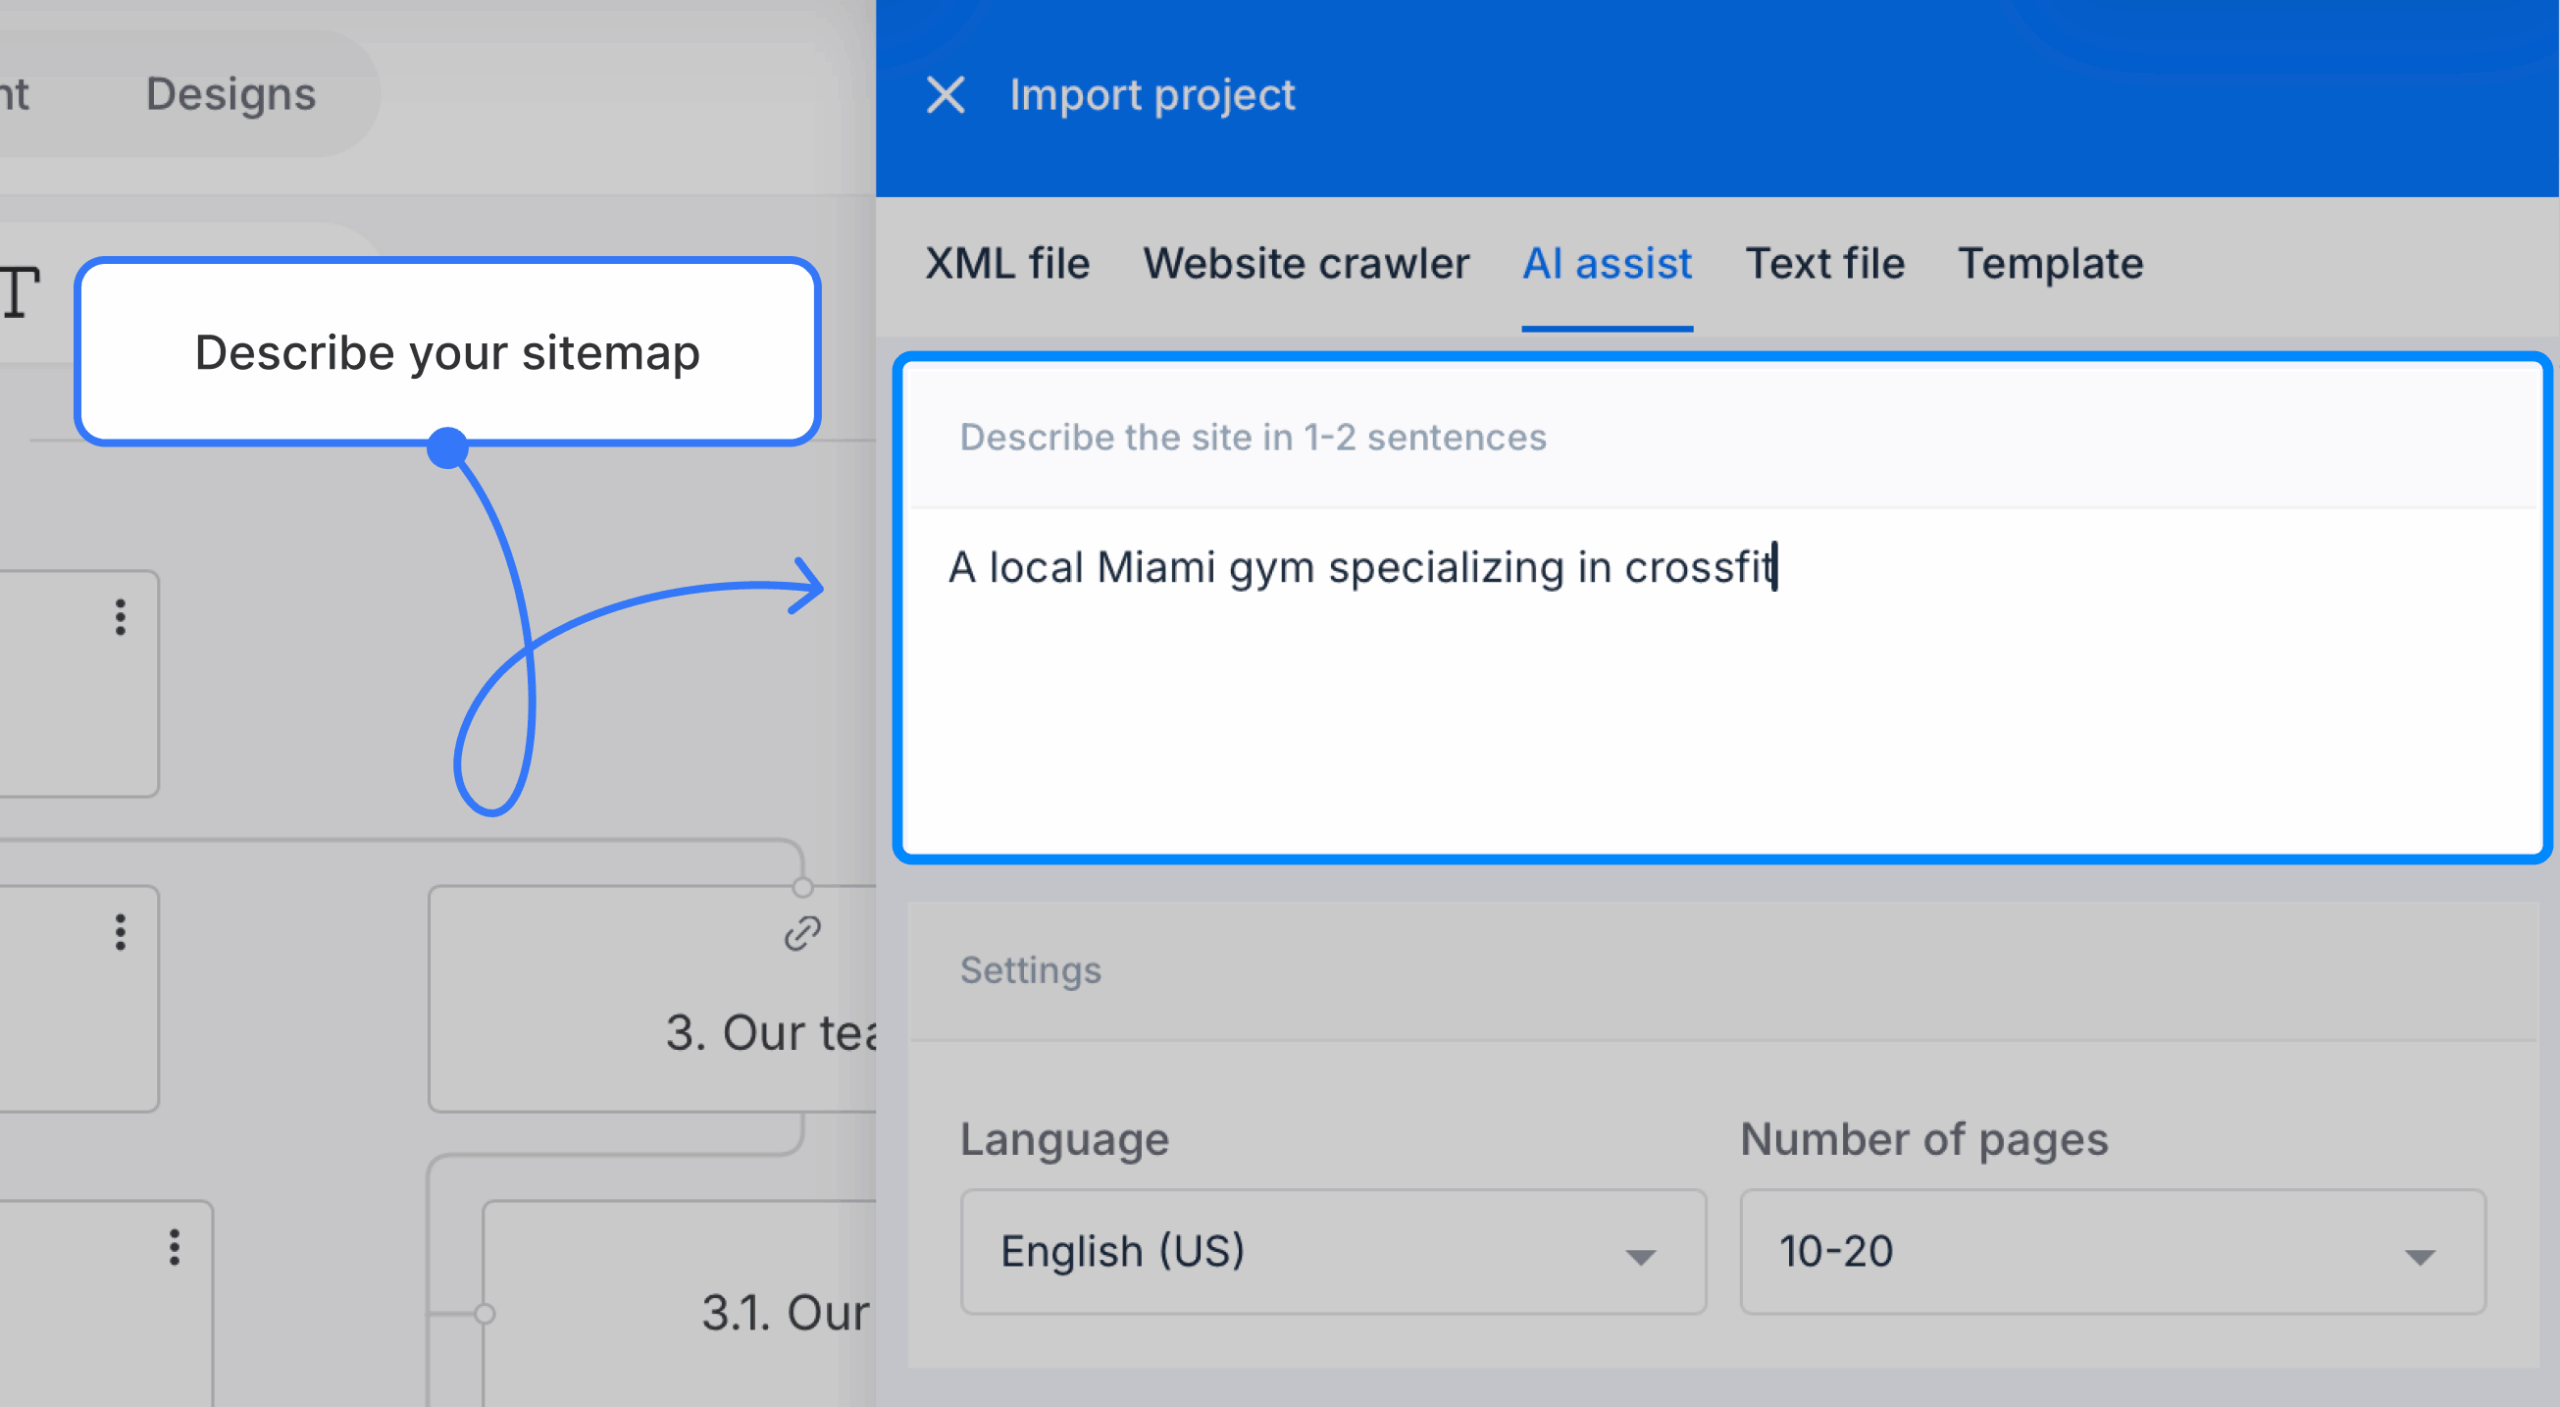The height and width of the screenshot is (1407, 2560).
Task: Open the Template tab
Action: click(2050, 264)
